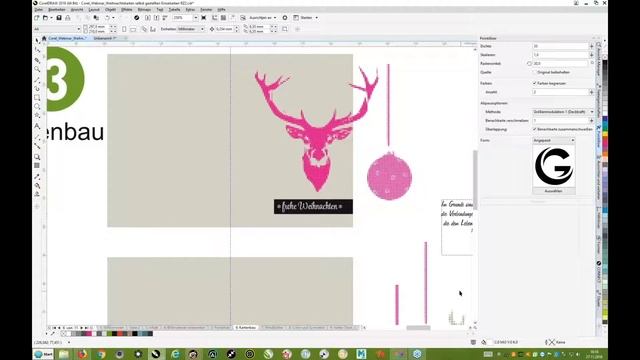This screenshot has width=640, height=360.
Task: Open the Methode dropdown in docker
Action: (x=563, y=112)
